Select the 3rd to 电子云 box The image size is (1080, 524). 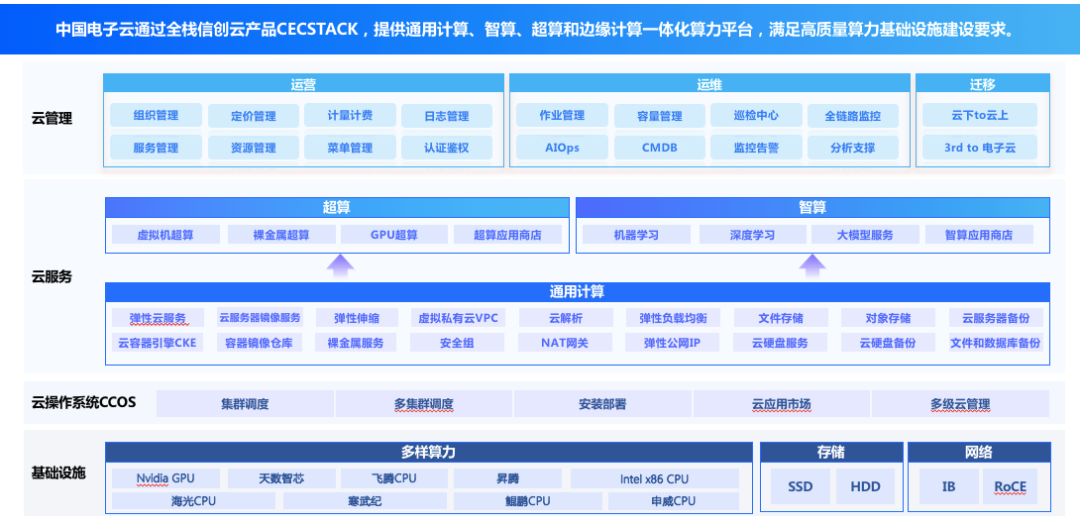coord(980,147)
